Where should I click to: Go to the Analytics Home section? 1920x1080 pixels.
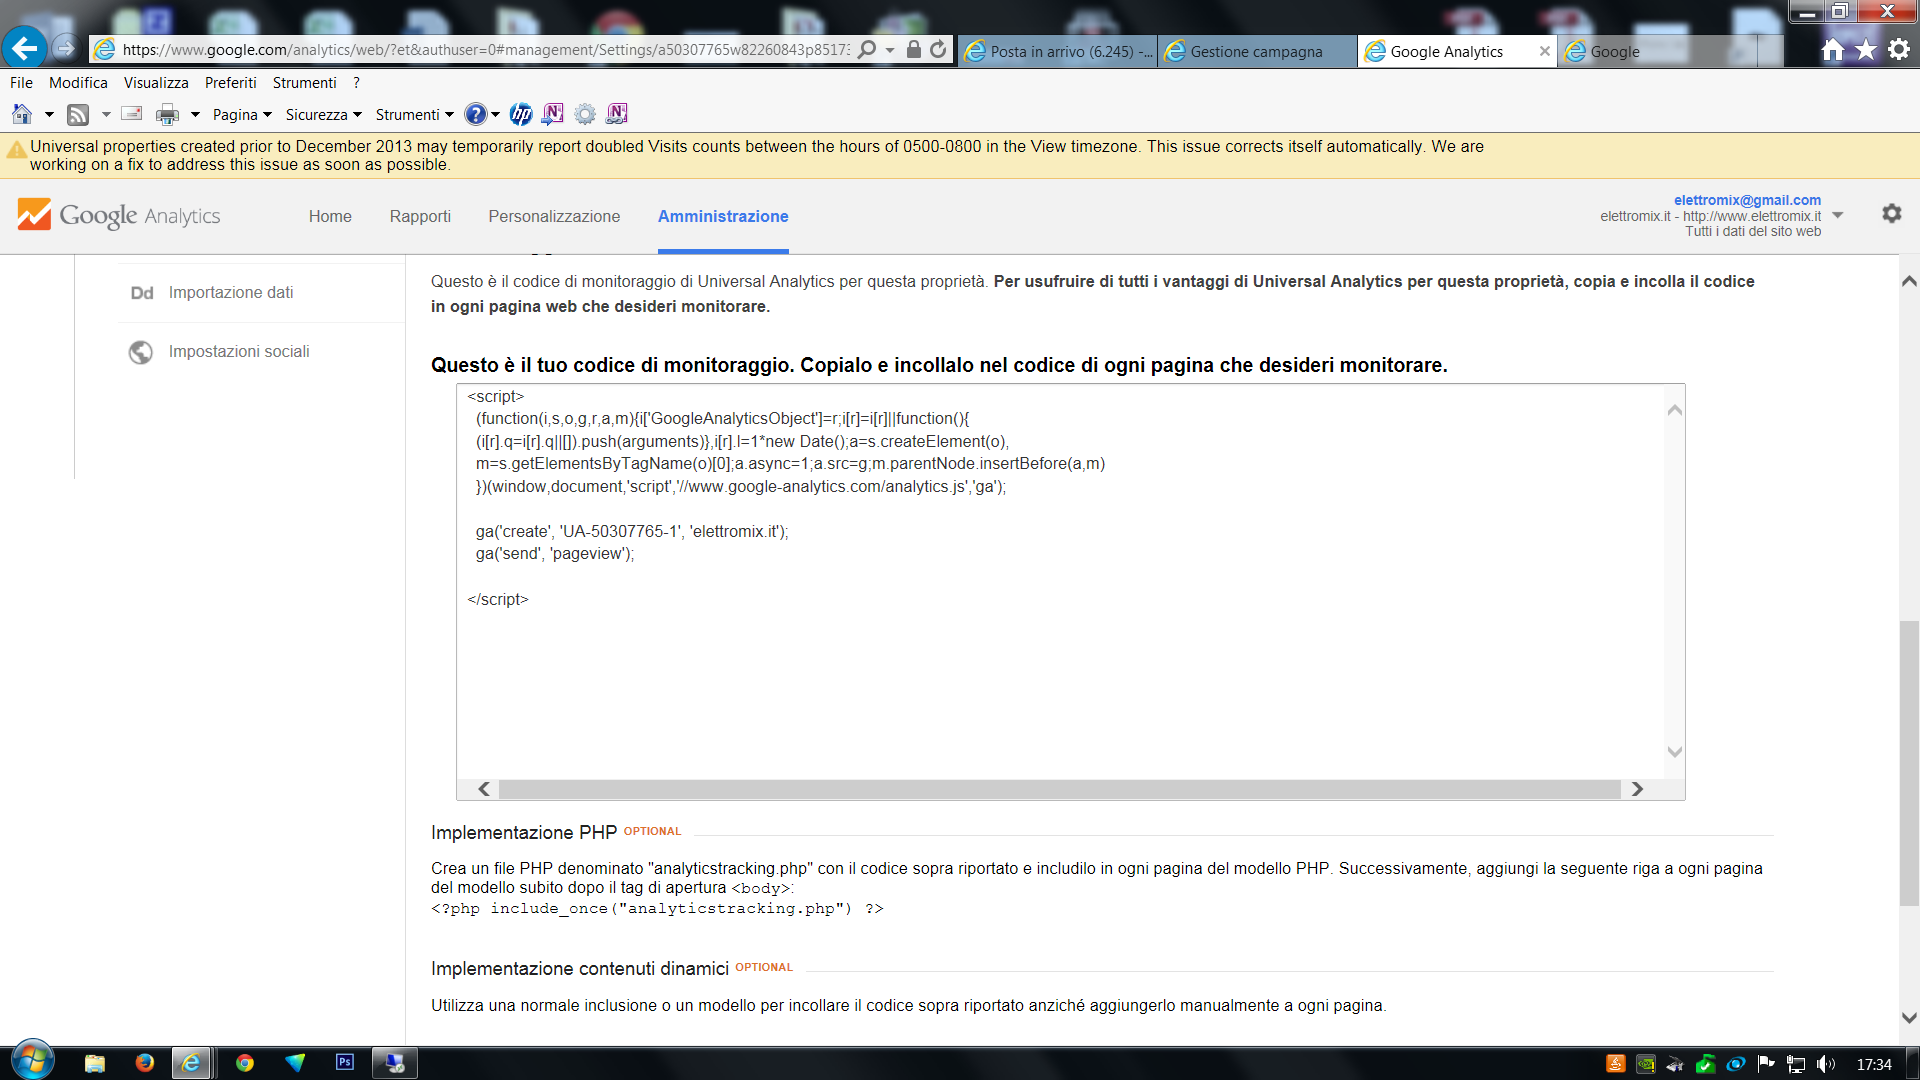click(x=330, y=216)
